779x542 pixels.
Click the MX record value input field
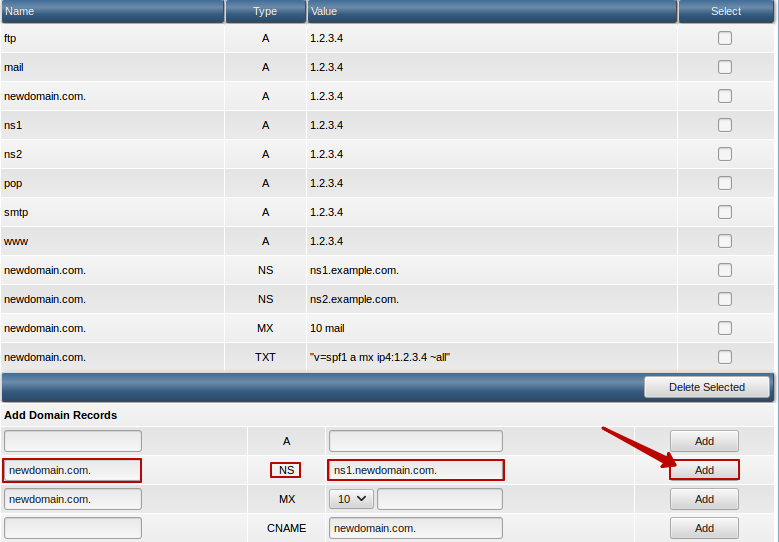pyautogui.click(x=440, y=499)
